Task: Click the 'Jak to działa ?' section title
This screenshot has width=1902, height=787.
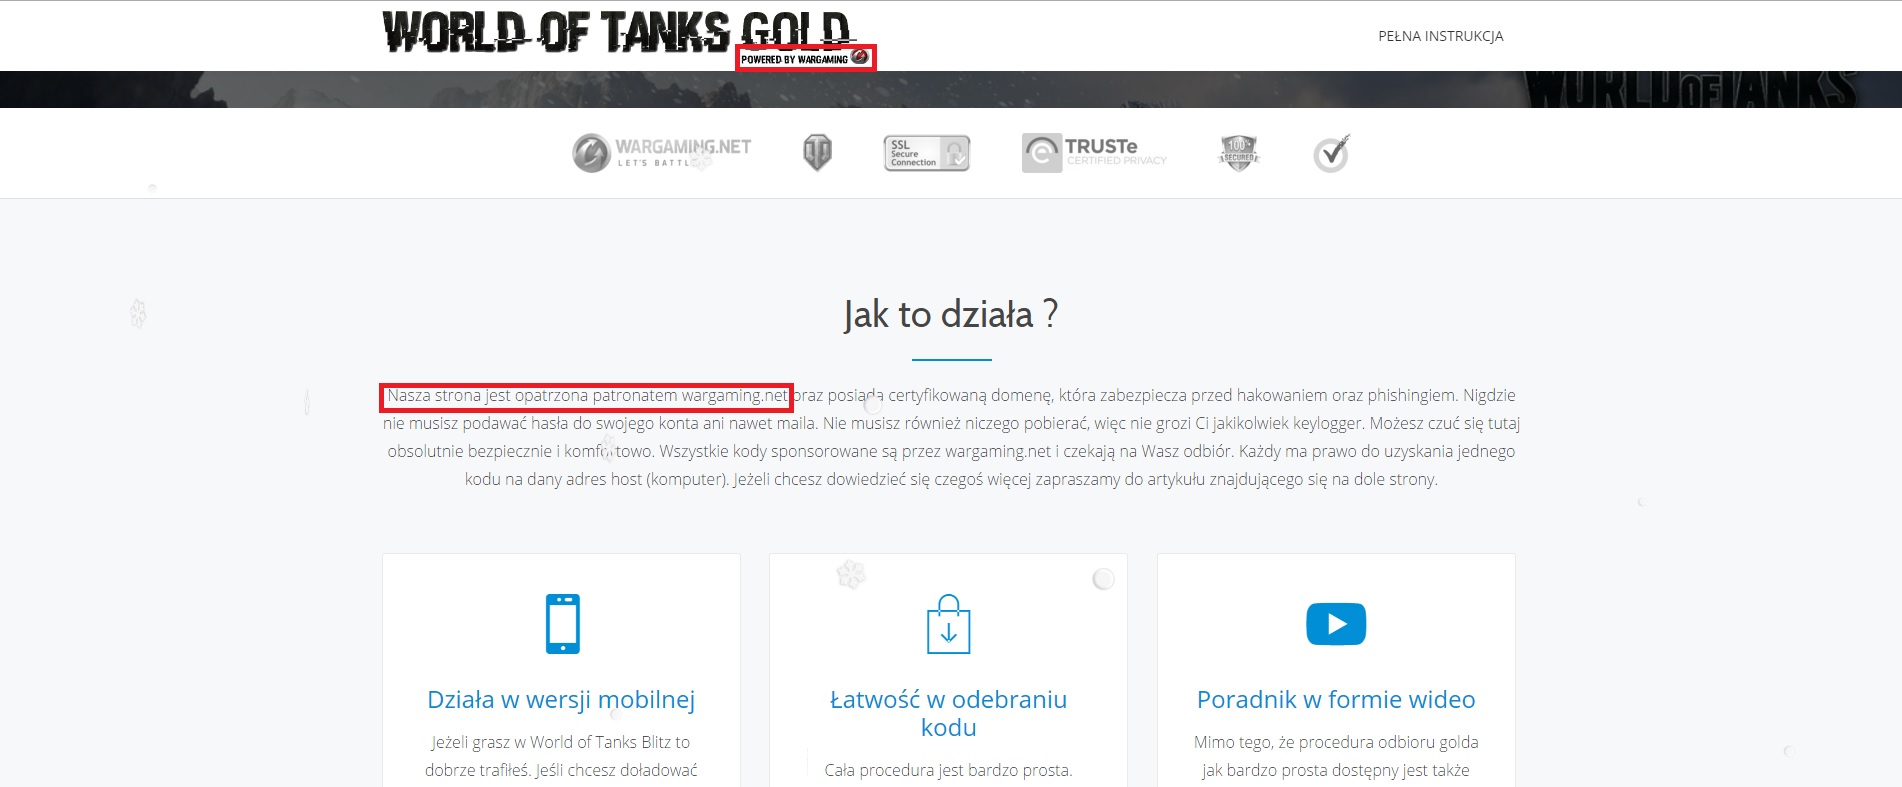Action: (951, 314)
